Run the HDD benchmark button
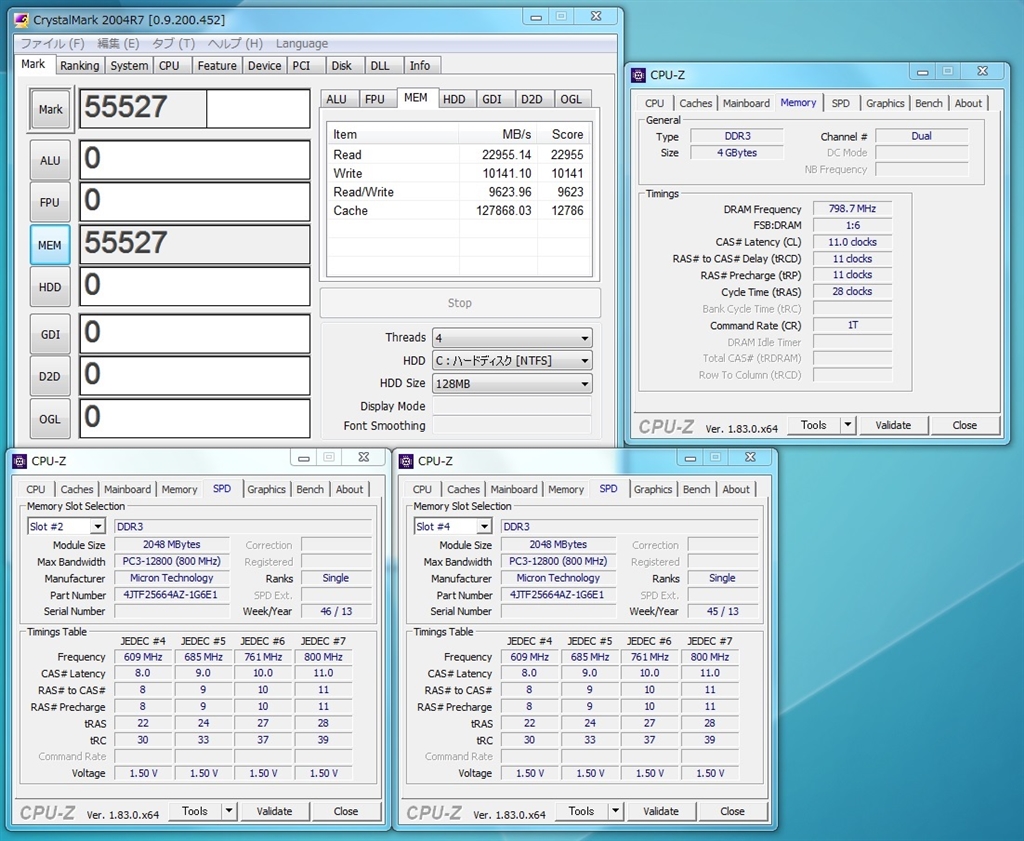1024x841 pixels. point(50,287)
